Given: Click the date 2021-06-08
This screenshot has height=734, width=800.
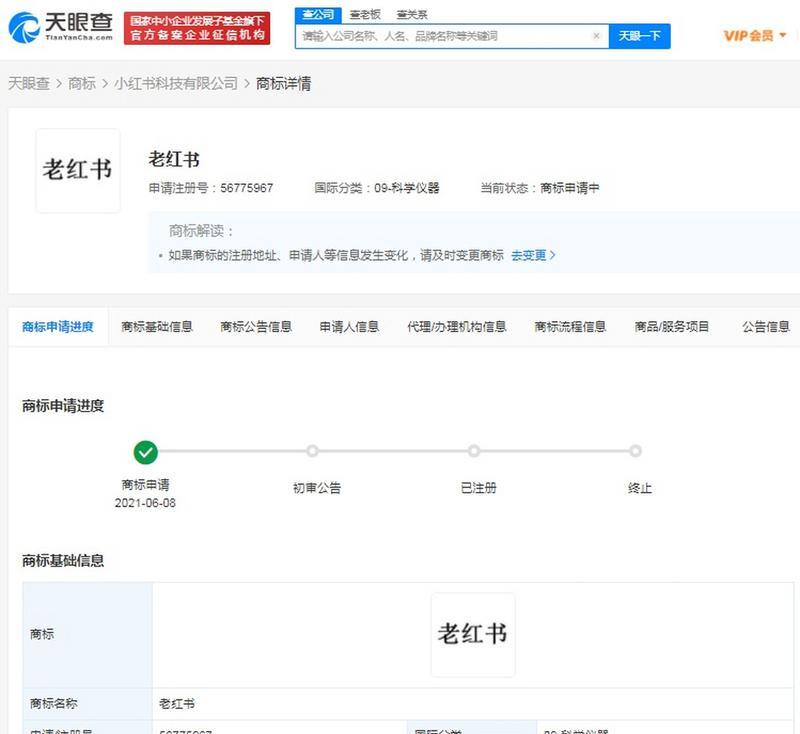Looking at the screenshot, I should pyautogui.click(x=145, y=503).
